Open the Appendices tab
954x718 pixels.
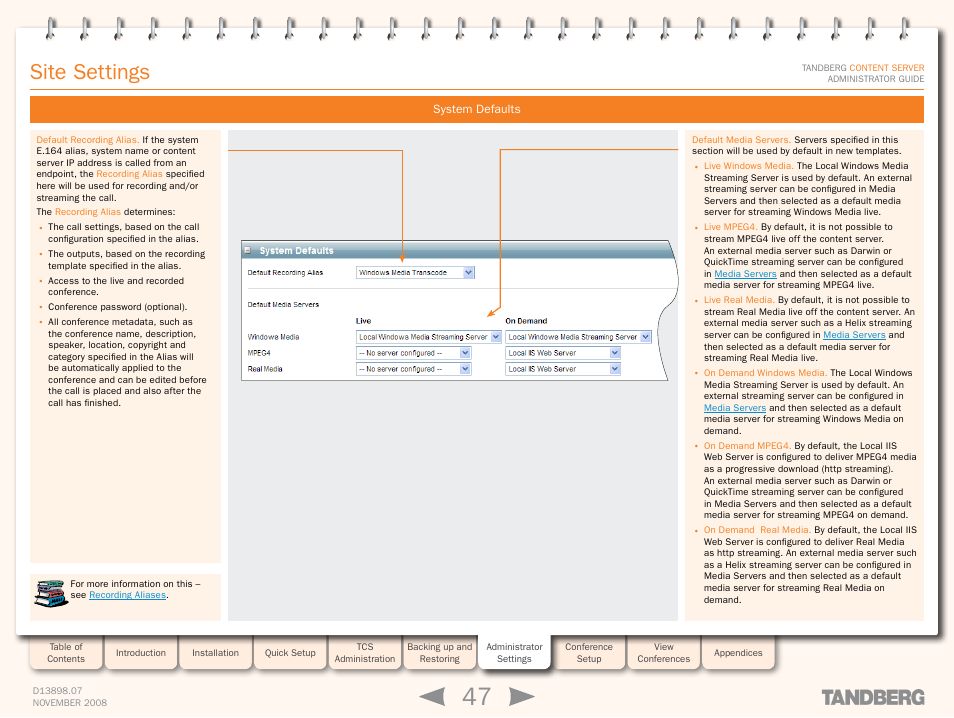(x=738, y=653)
